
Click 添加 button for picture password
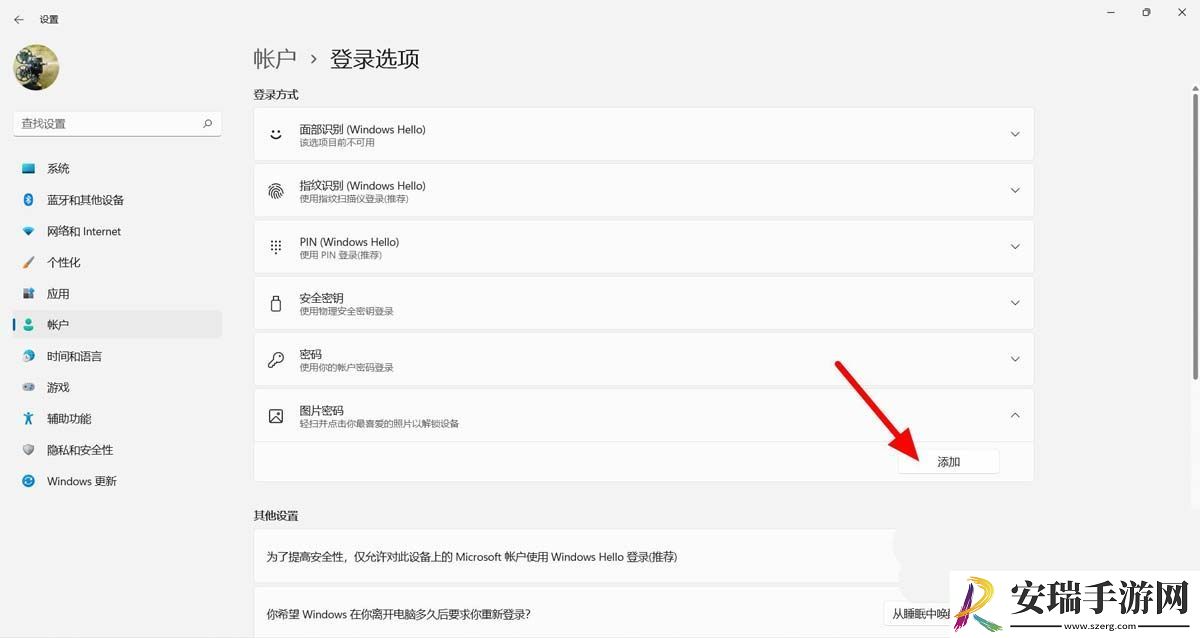click(x=948, y=461)
